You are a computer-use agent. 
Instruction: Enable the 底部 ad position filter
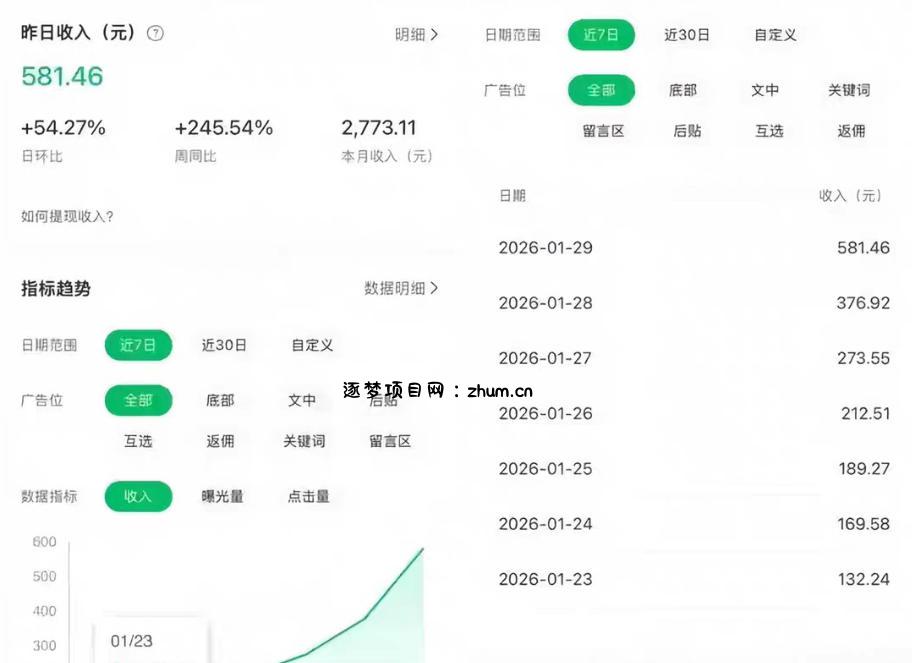tap(221, 400)
